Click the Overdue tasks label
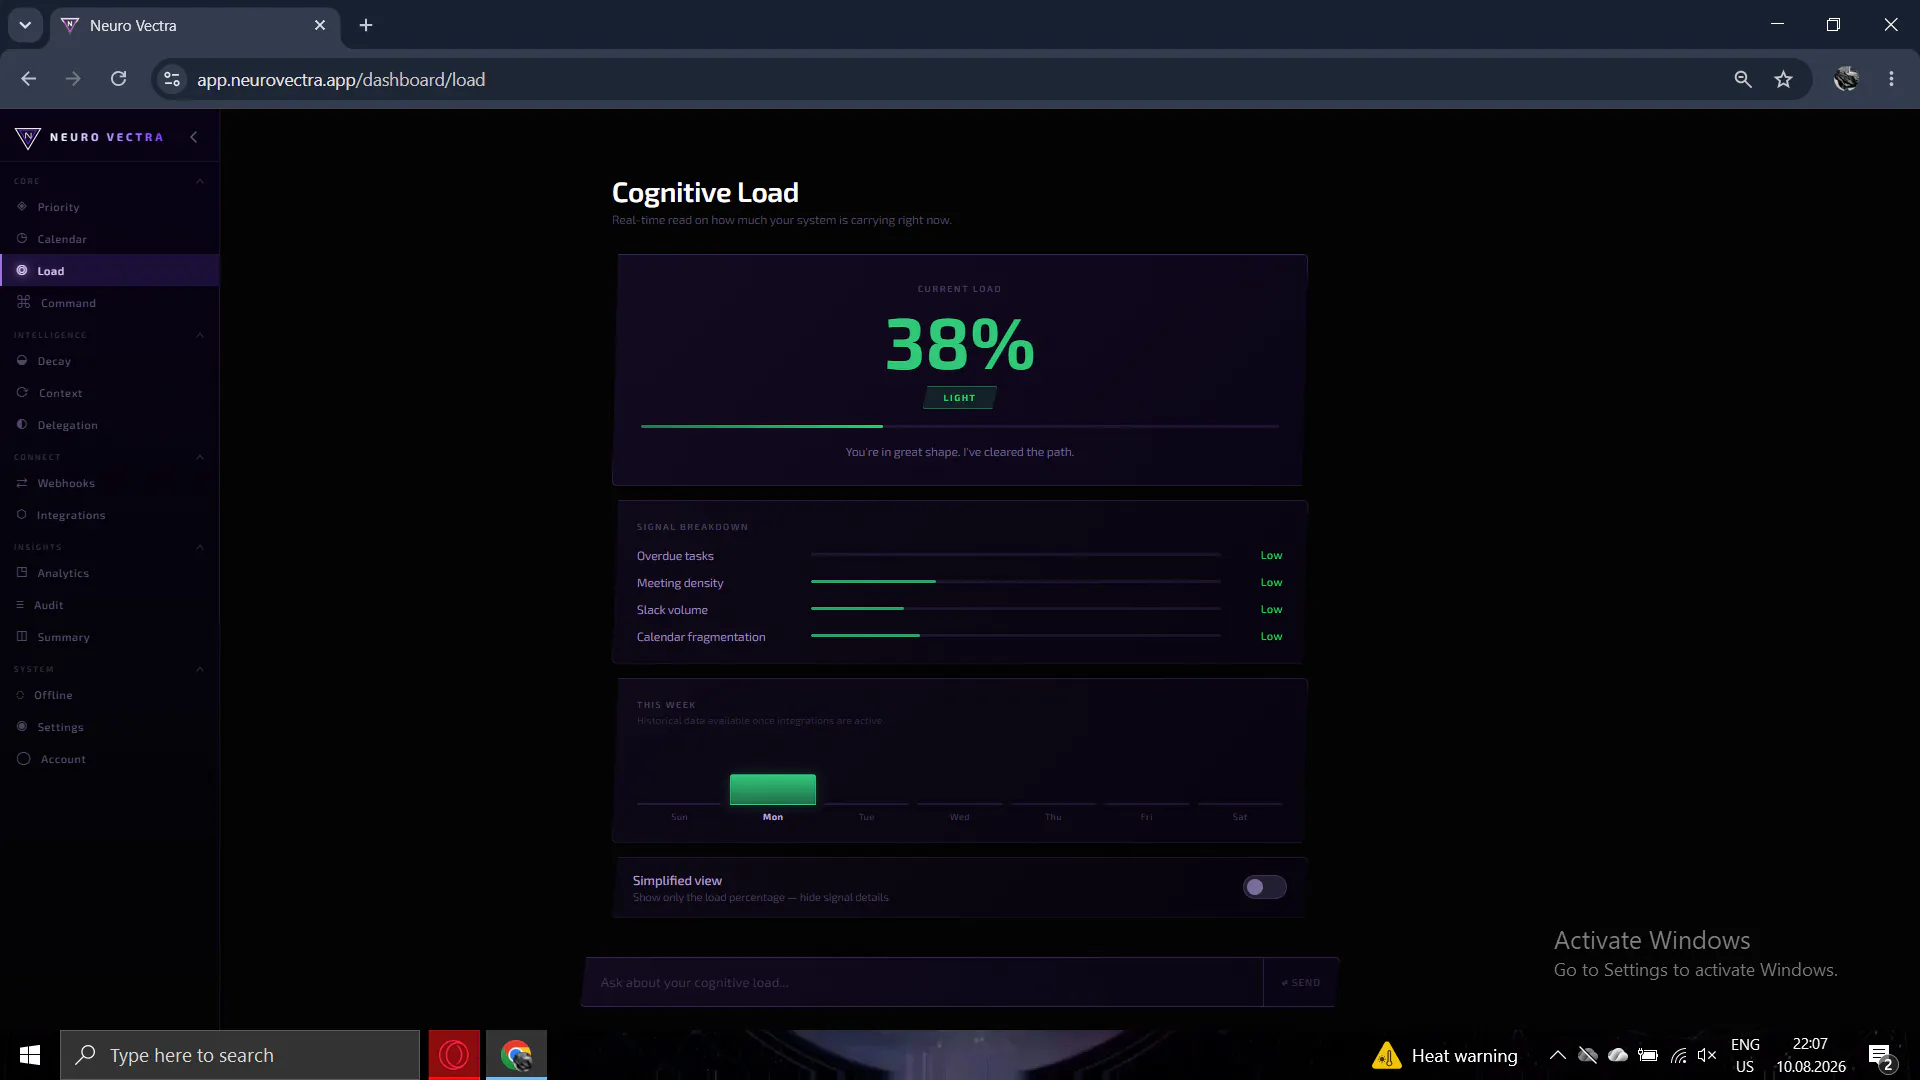Screen dimensions: 1920x1080 tap(675, 556)
